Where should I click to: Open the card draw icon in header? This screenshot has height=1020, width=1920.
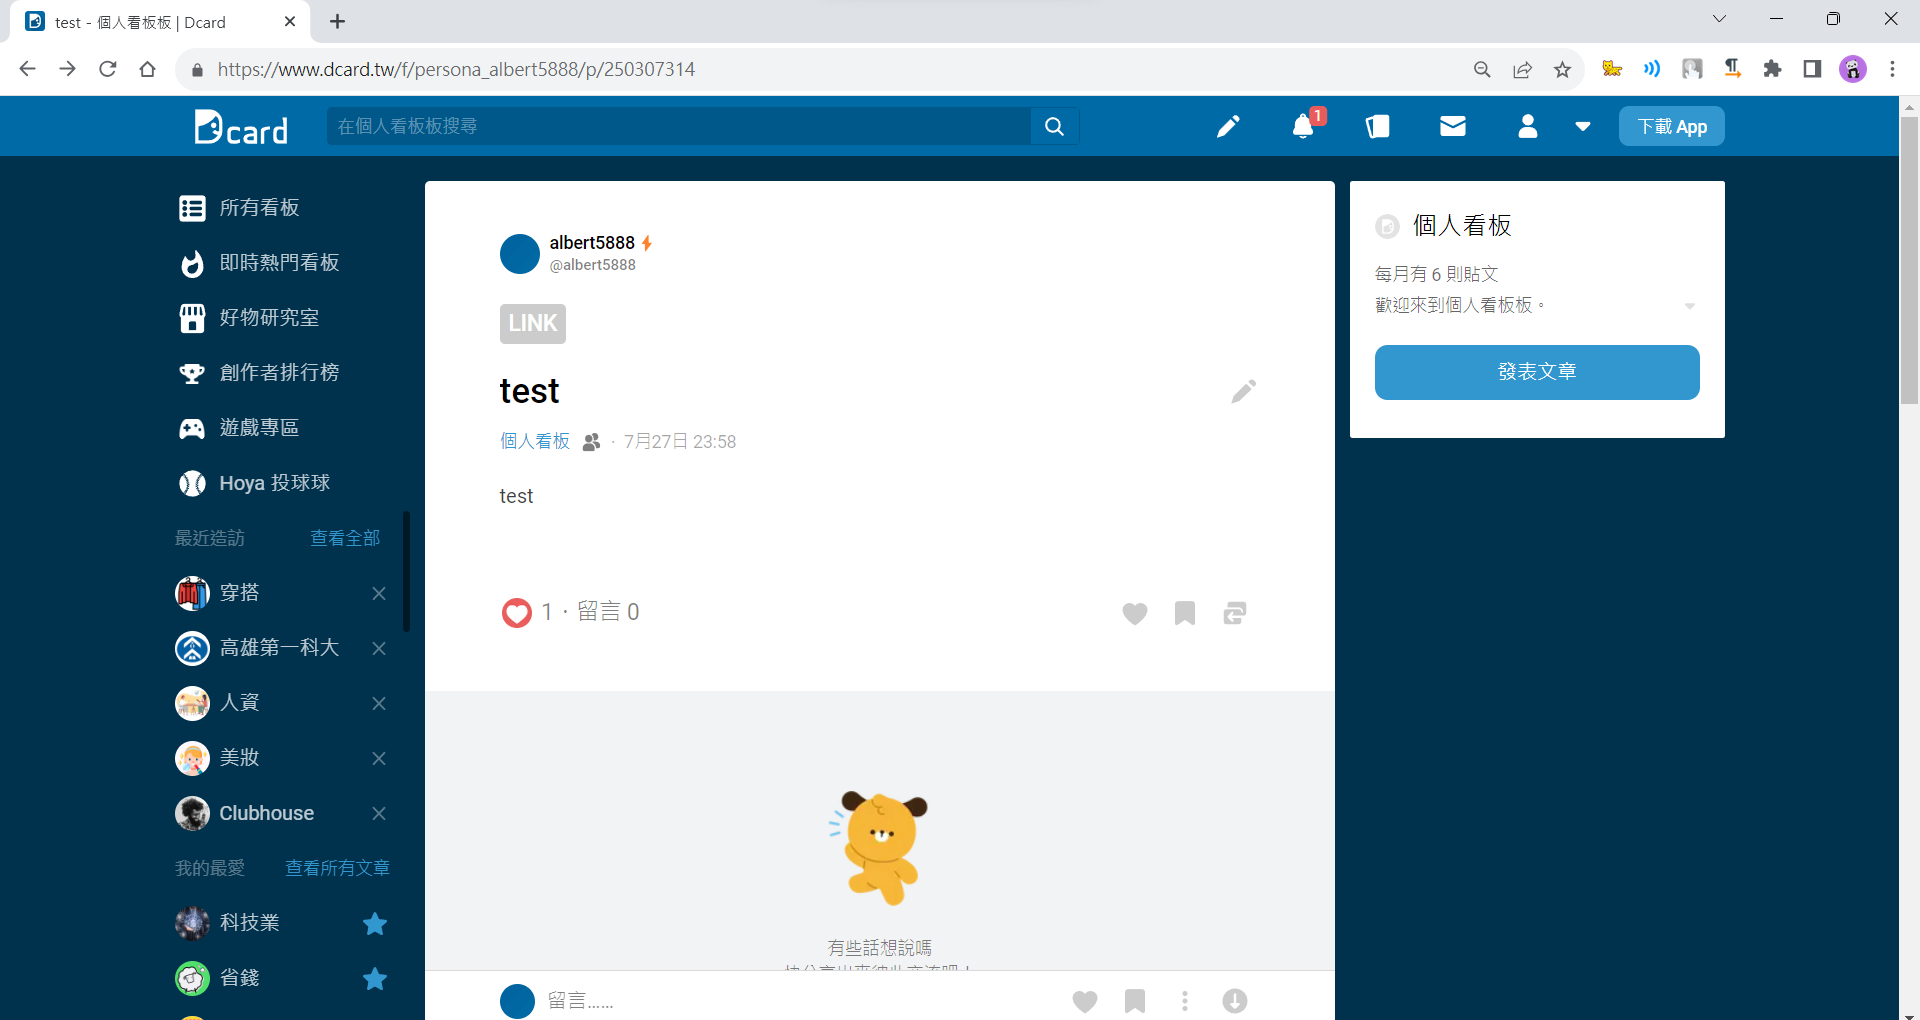tap(1378, 126)
